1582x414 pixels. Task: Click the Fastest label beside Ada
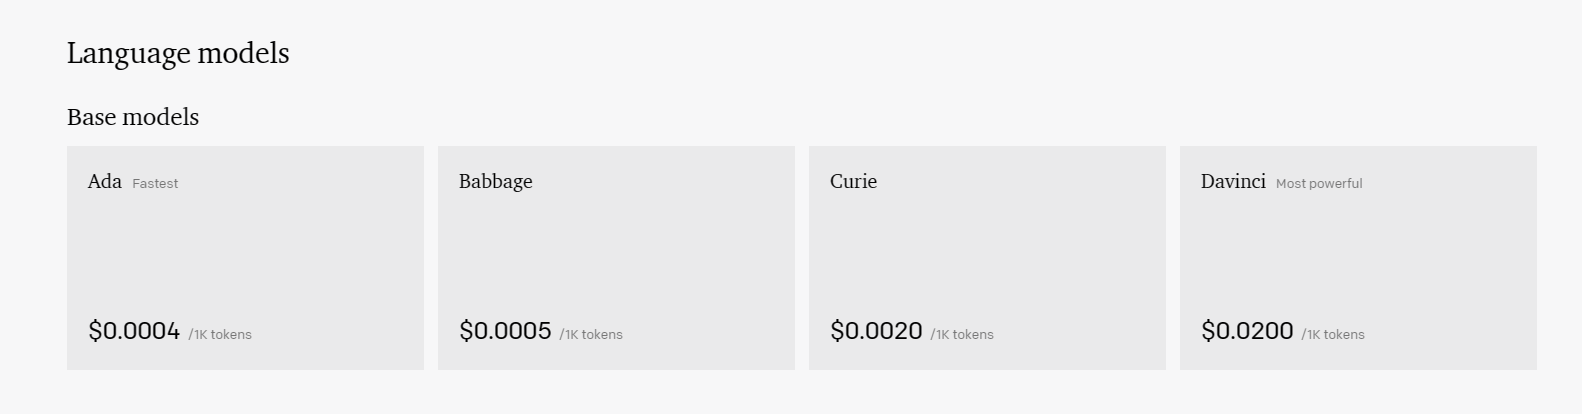click(x=155, y=183)
